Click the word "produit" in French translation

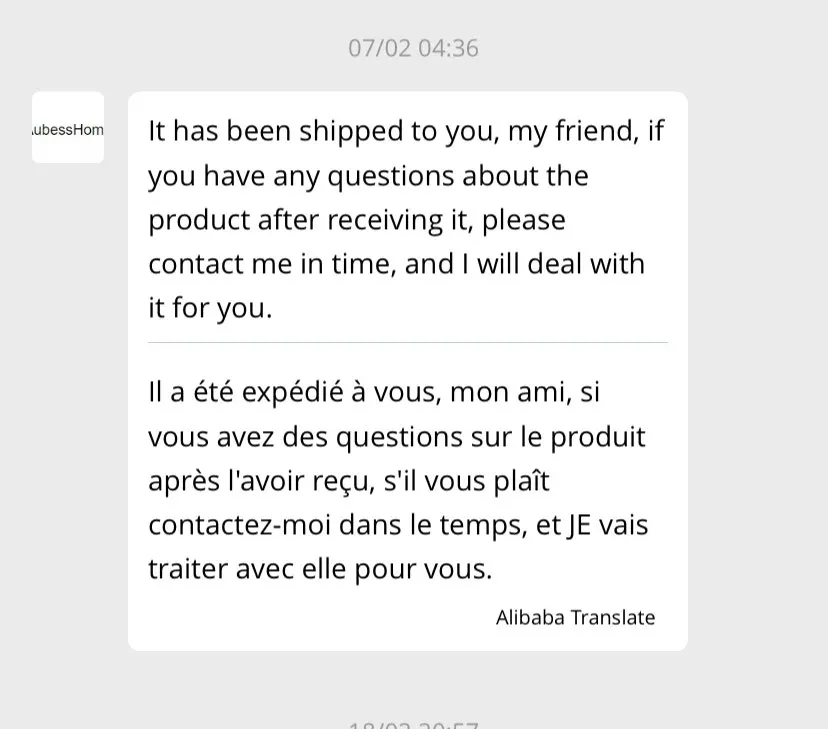[x=598, y=437]
